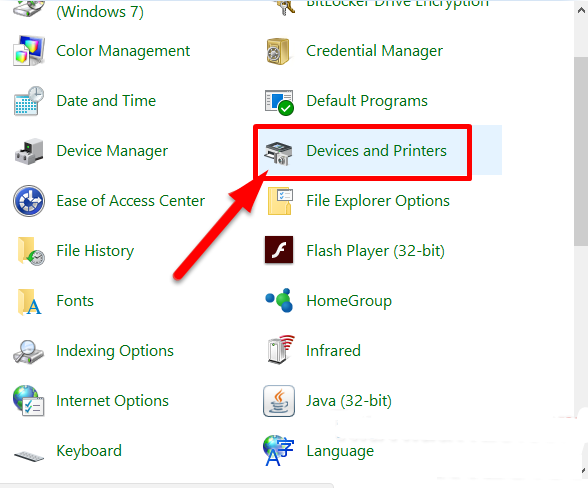Open the HomeGroup icon

(279, 300)
